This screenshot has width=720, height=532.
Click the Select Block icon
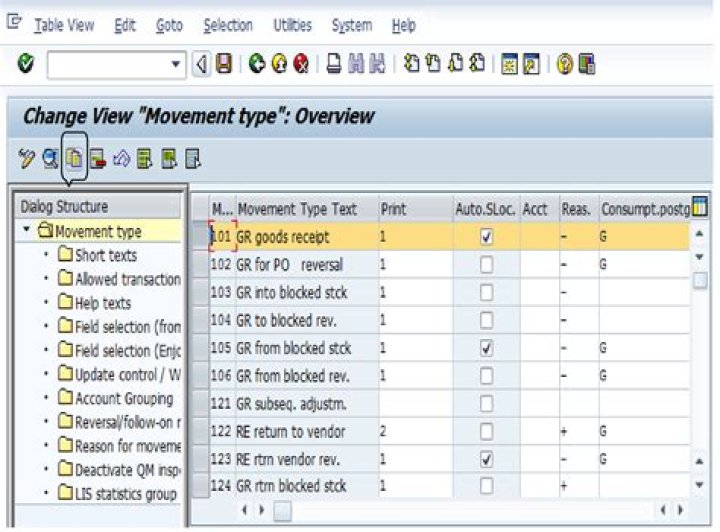pos(169,159)
